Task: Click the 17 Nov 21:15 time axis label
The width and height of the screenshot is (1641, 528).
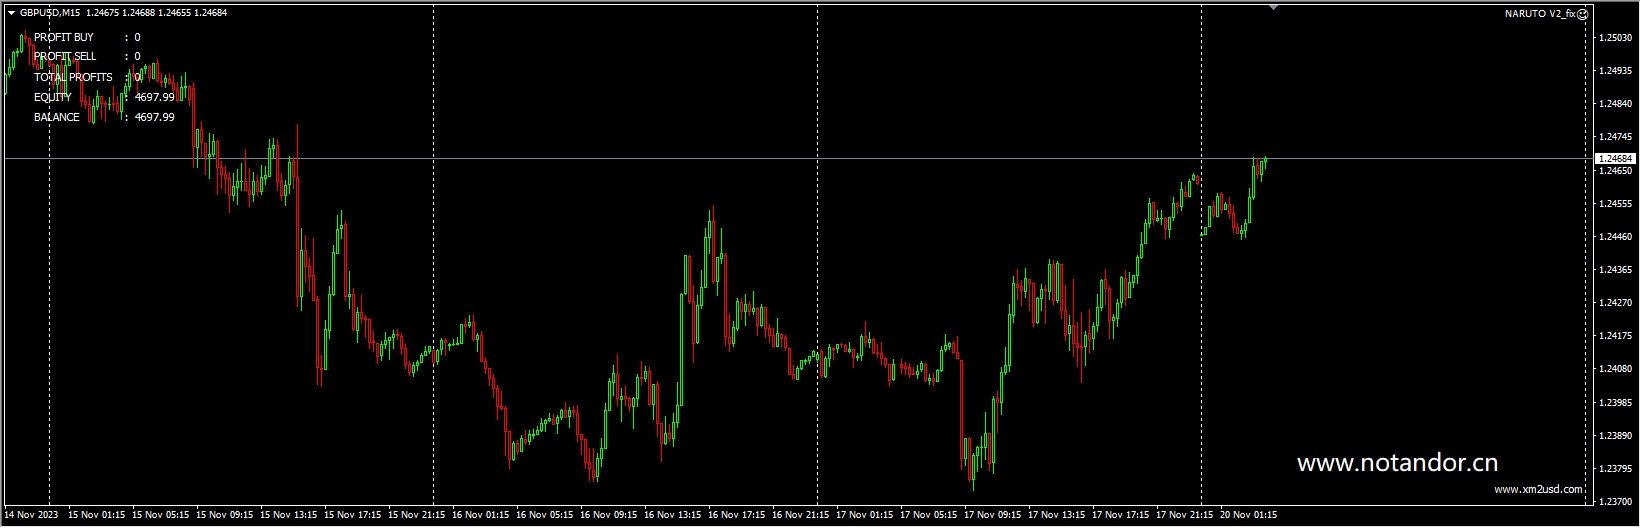Action: click(1185, 516)
